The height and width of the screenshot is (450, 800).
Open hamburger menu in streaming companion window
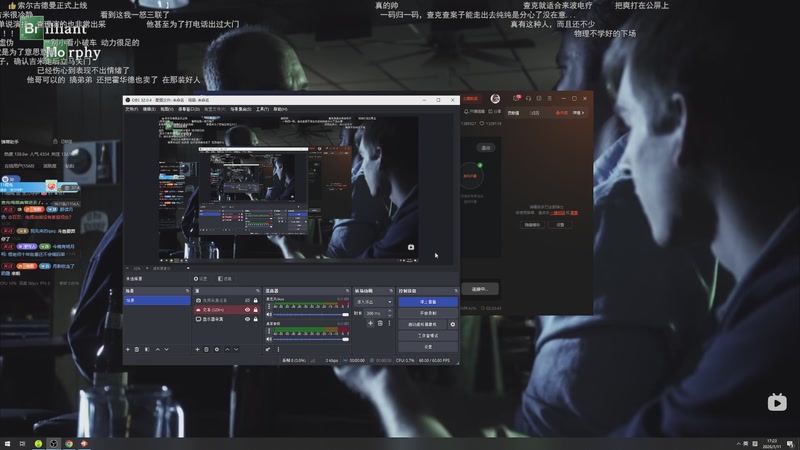click(549, 98)
